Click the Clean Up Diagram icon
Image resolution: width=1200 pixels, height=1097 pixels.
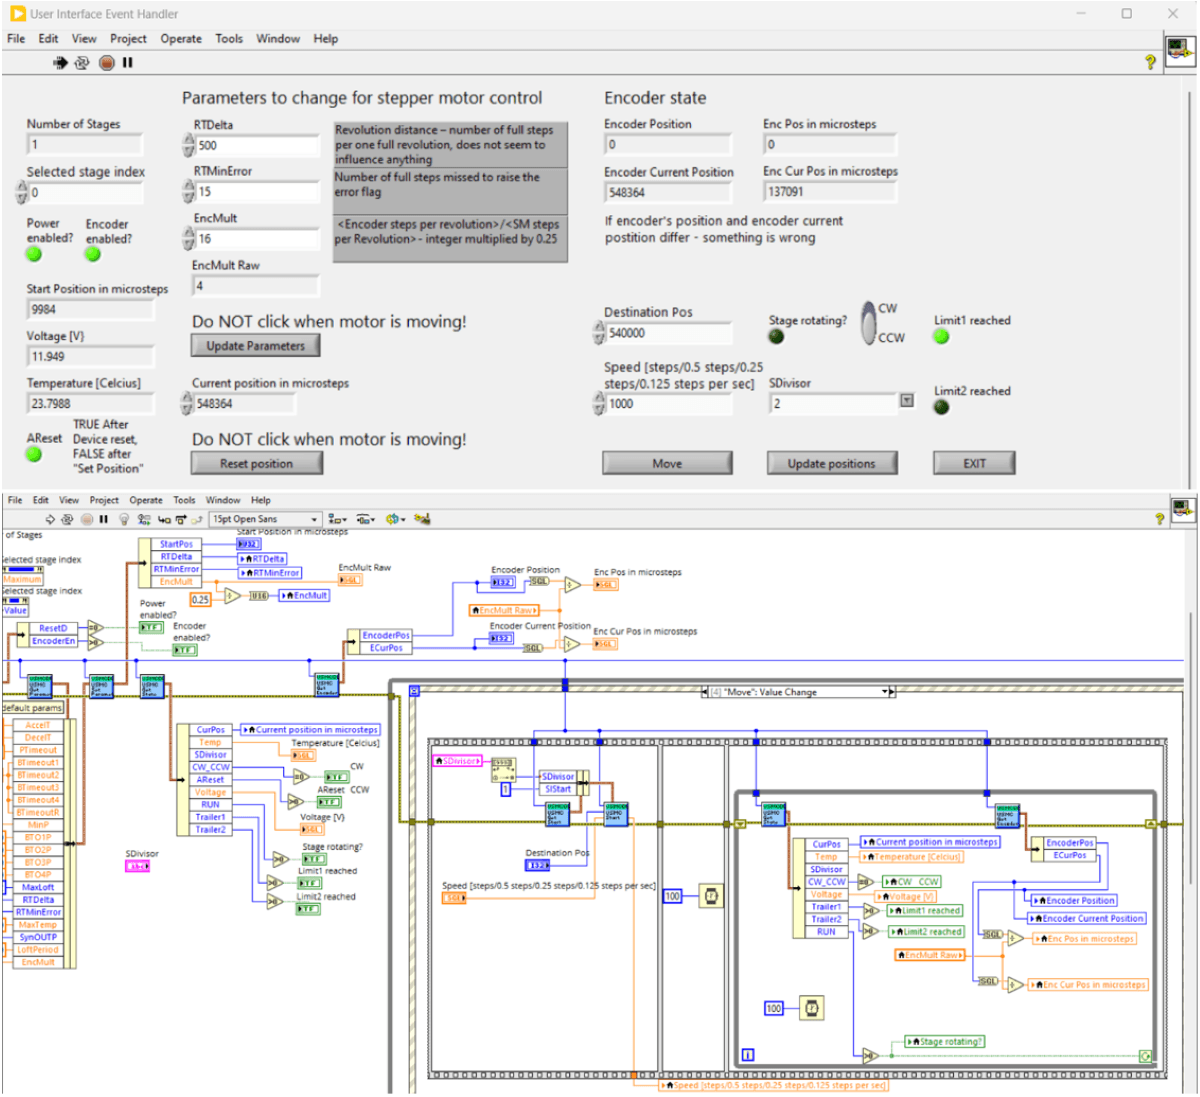pyautogui.click(x=422, y=519)
